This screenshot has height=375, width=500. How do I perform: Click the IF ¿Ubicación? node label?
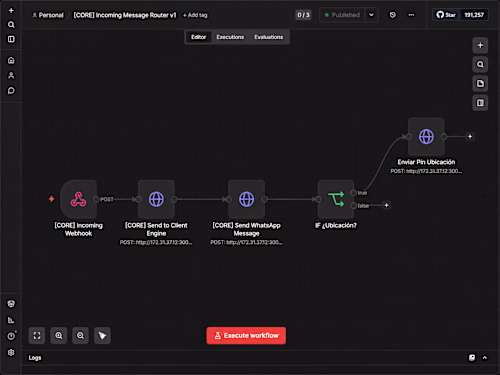click(x=336, y=225)
